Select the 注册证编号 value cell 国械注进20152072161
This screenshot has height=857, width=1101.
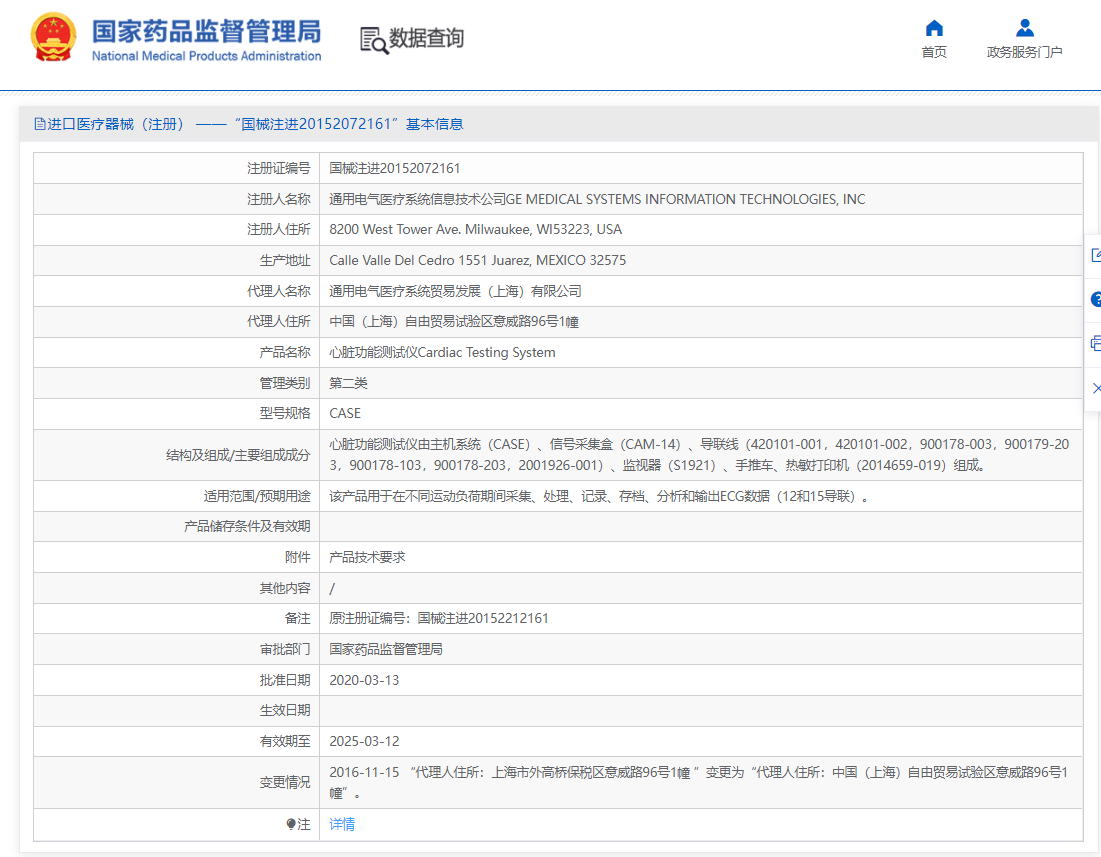point(395,168)
